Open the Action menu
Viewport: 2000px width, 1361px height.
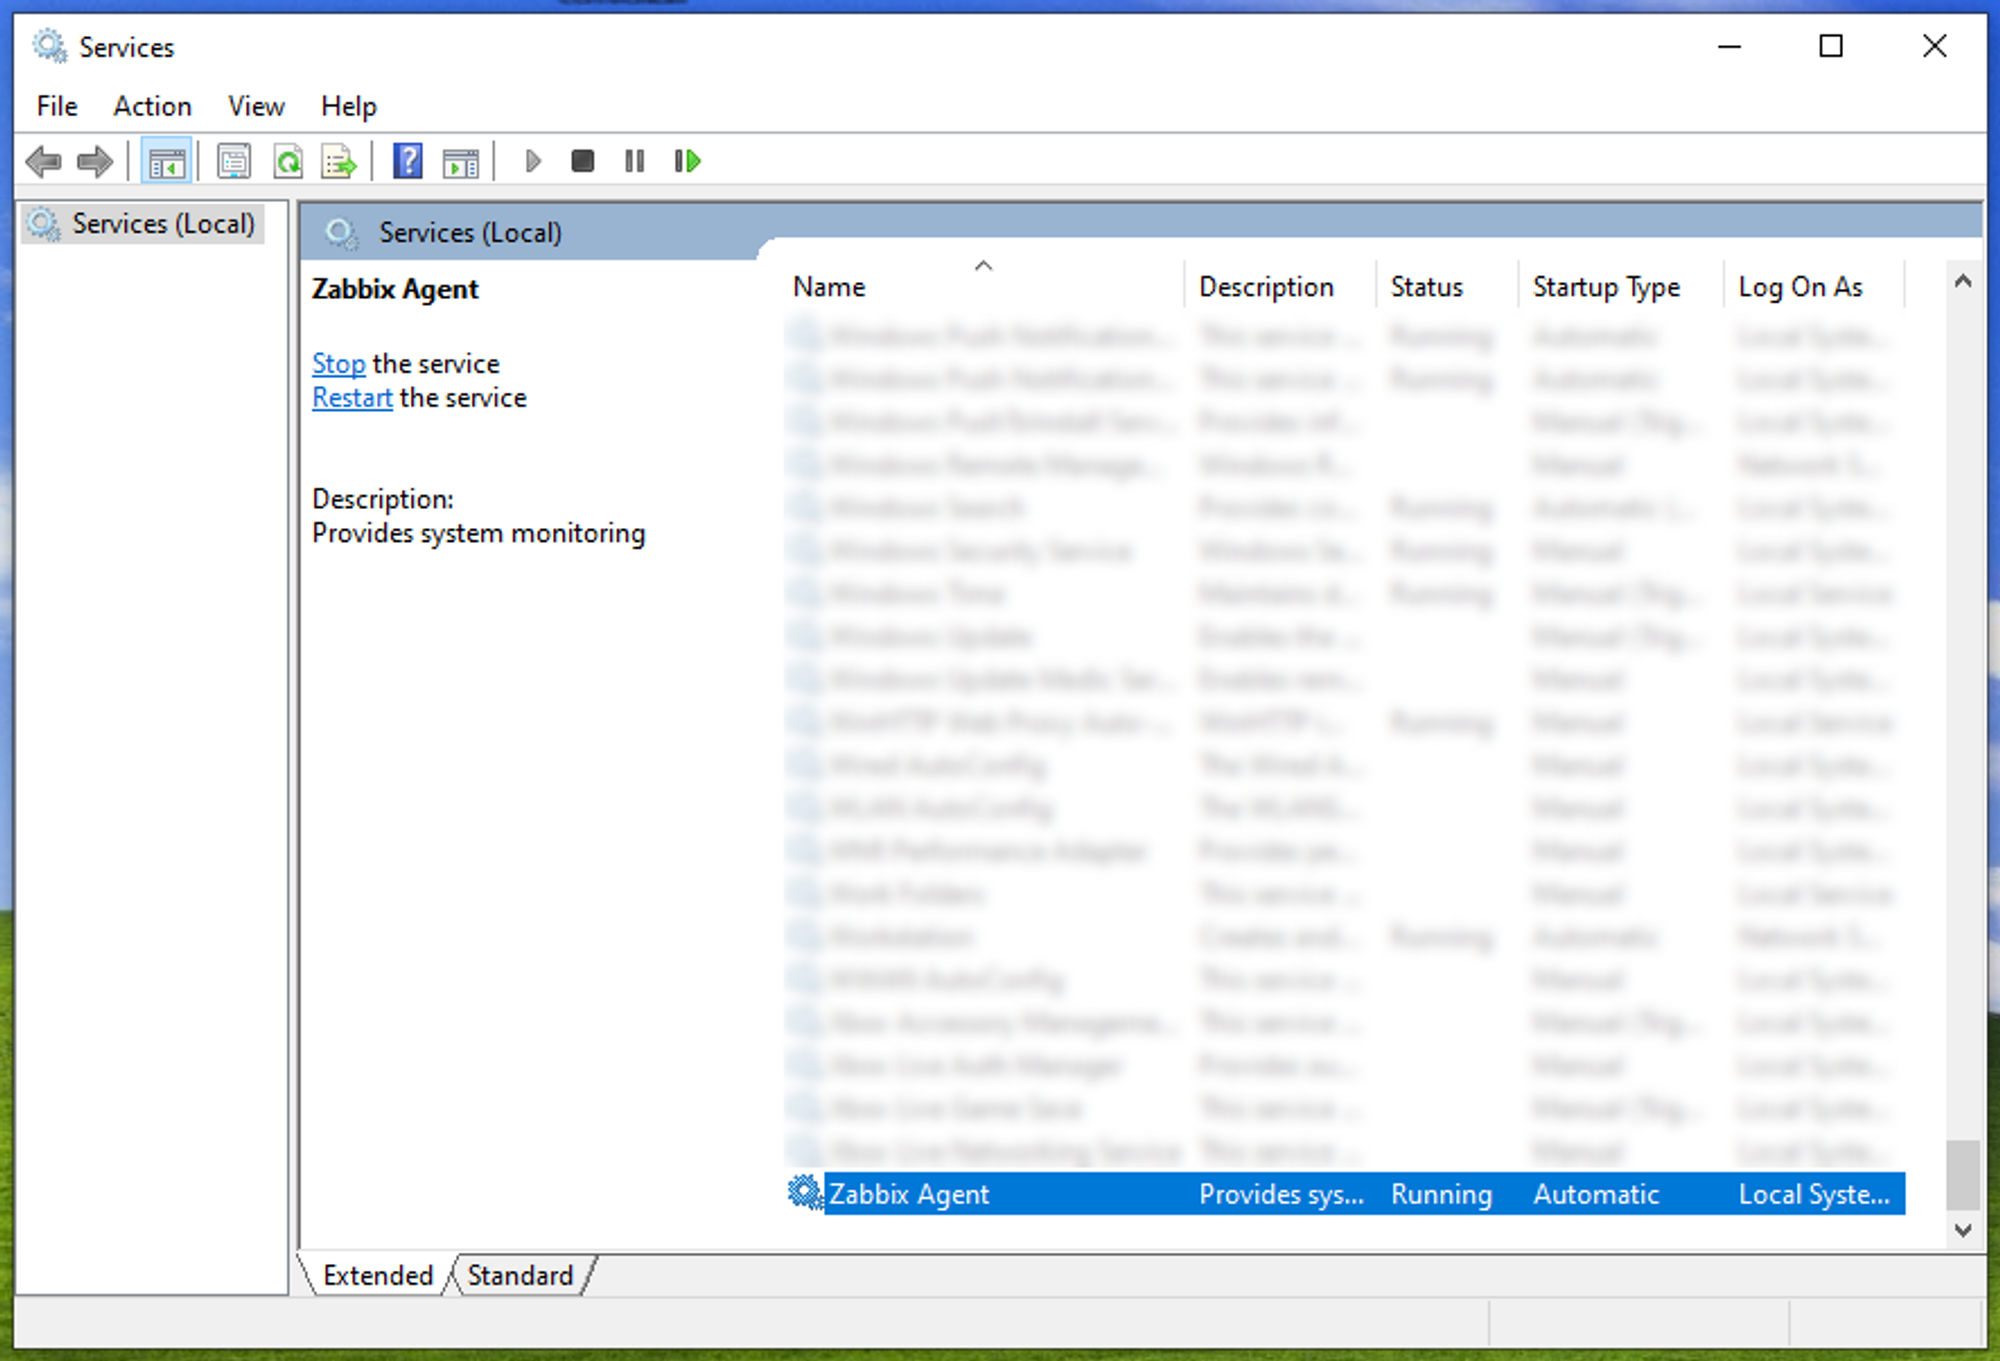[x=152, y=106]
